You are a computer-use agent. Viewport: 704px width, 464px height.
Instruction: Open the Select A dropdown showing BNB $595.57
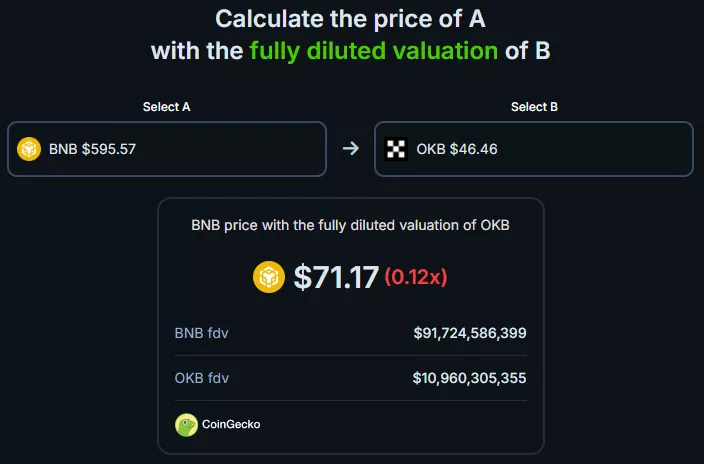[x=167, y=149]
